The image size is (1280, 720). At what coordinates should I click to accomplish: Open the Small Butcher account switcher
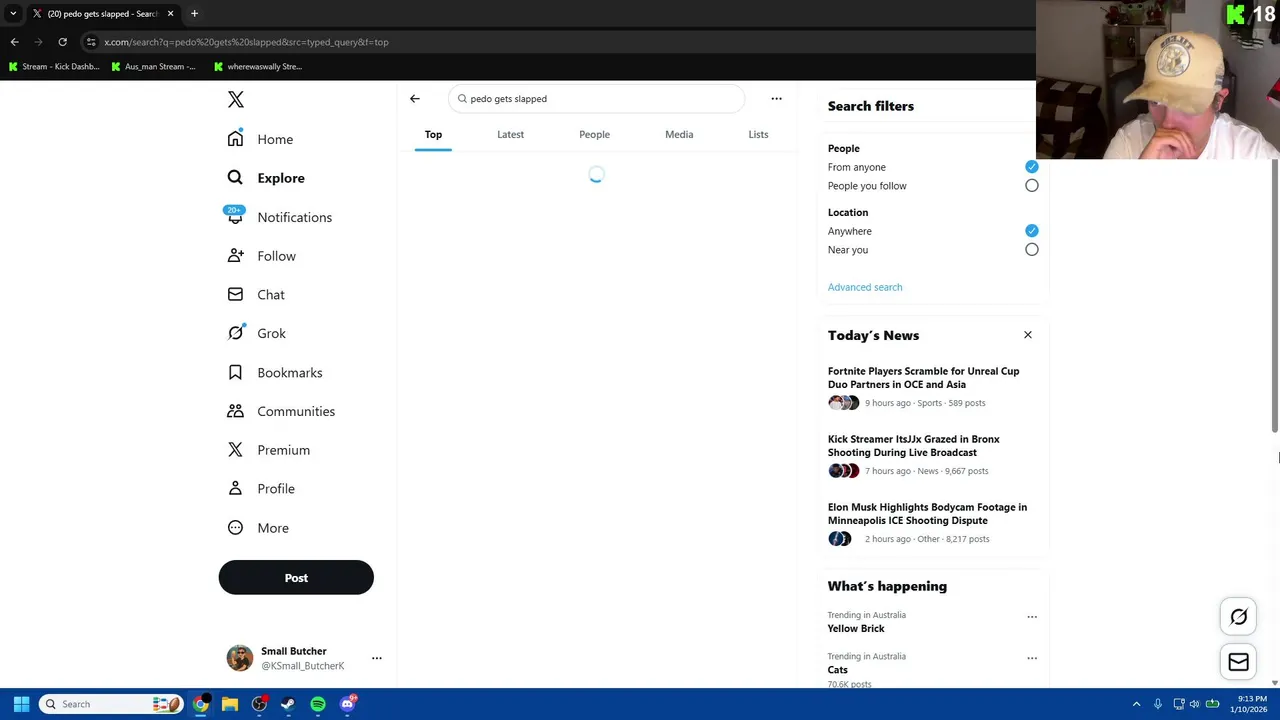coord(304,658)
